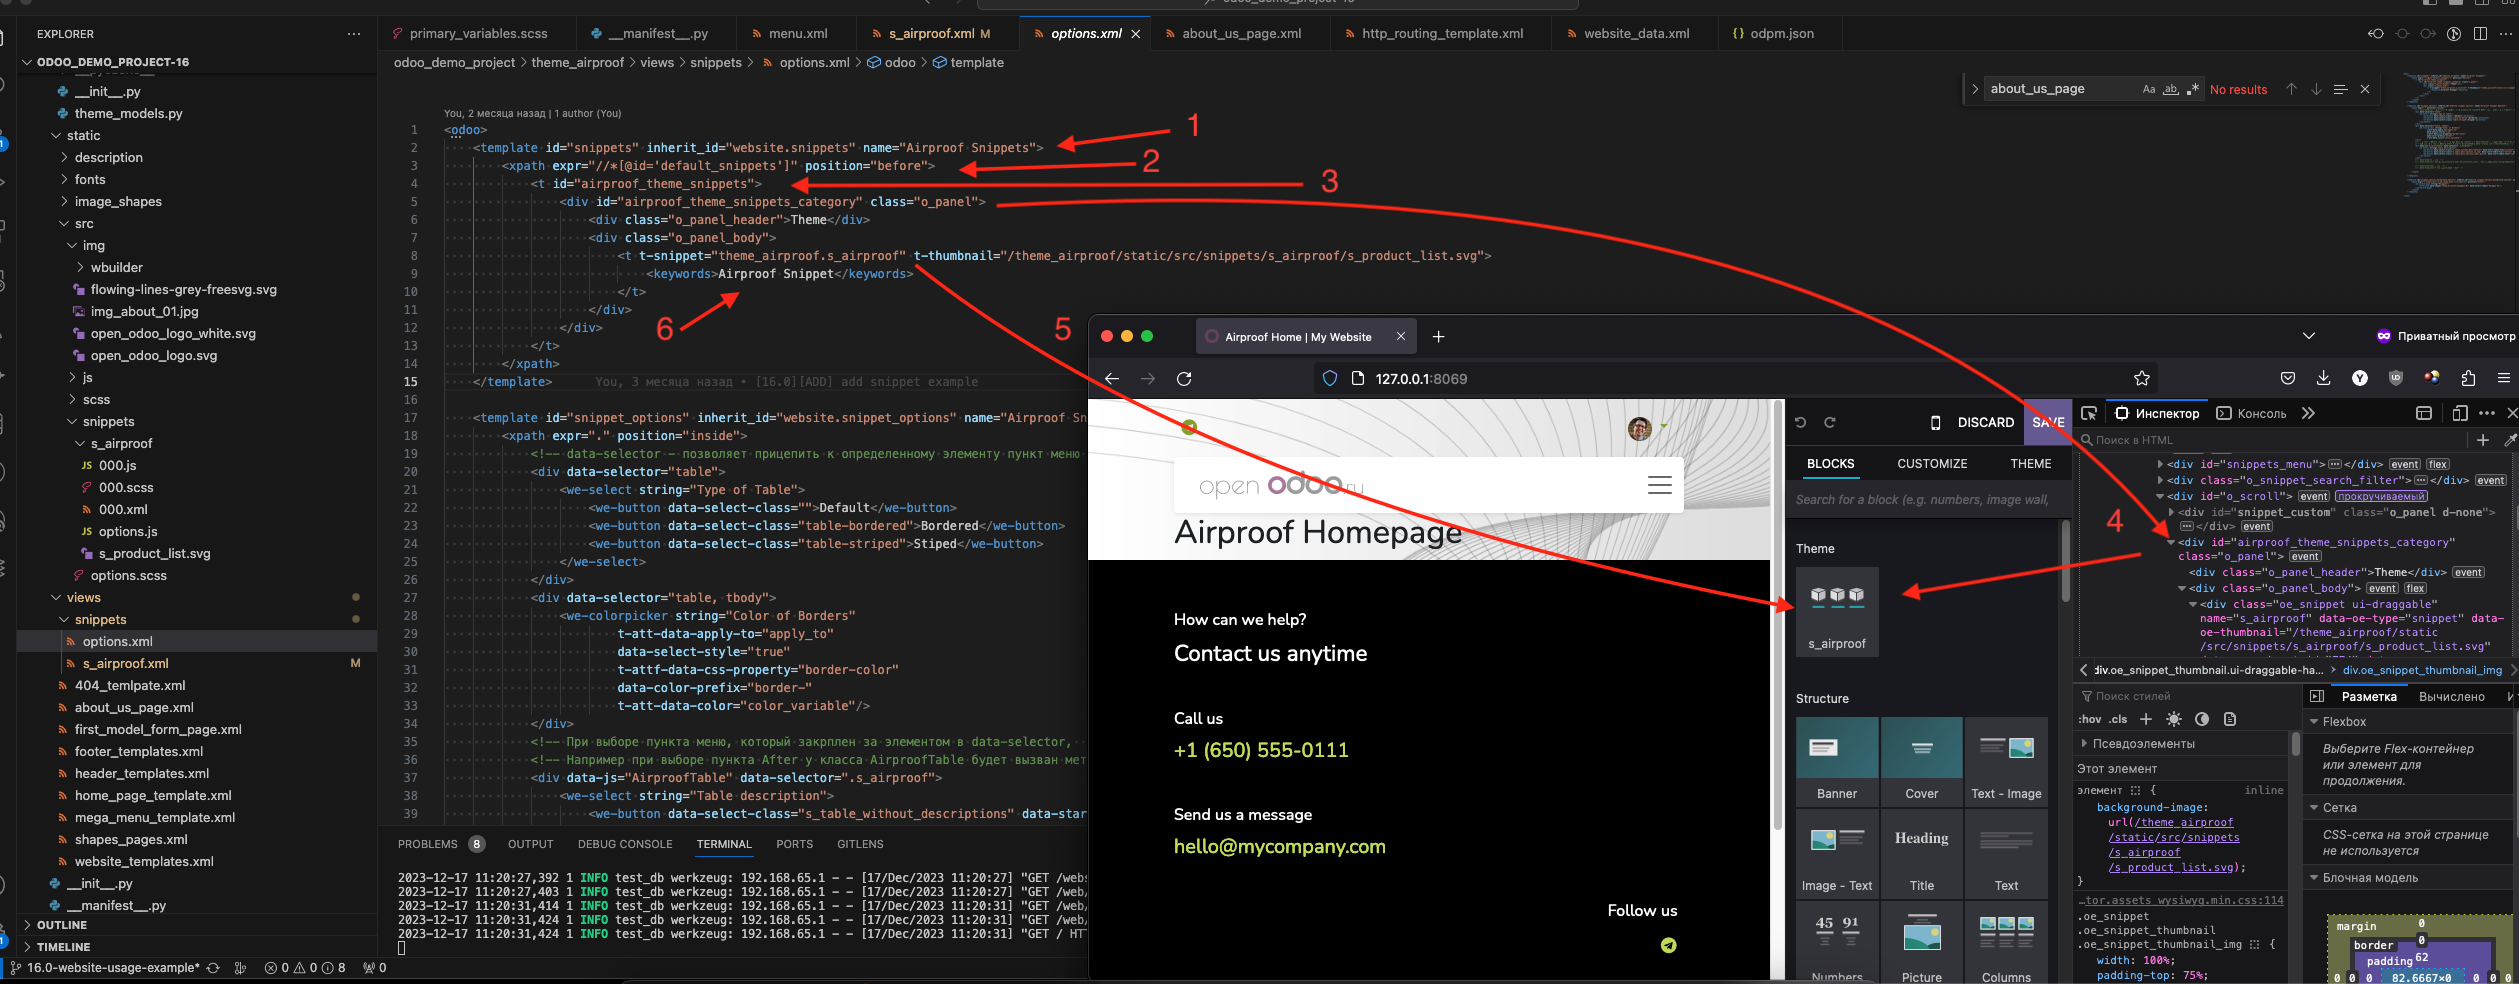Open Firefox extensions puzzle icon
Image resolution: width=2519 pixels, height=984 pixels.
pyautogui.click(x=2468, y=378)
